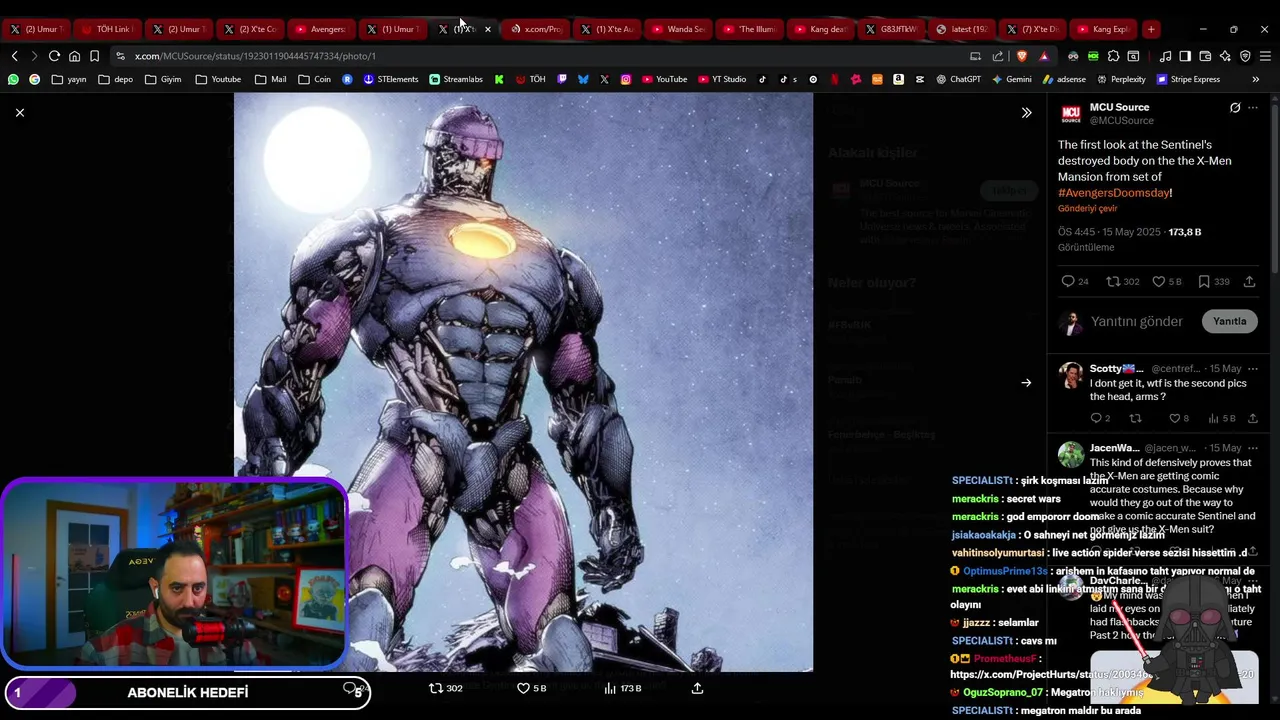Translate post via Gönderiyi çevir

point(1088,209)
